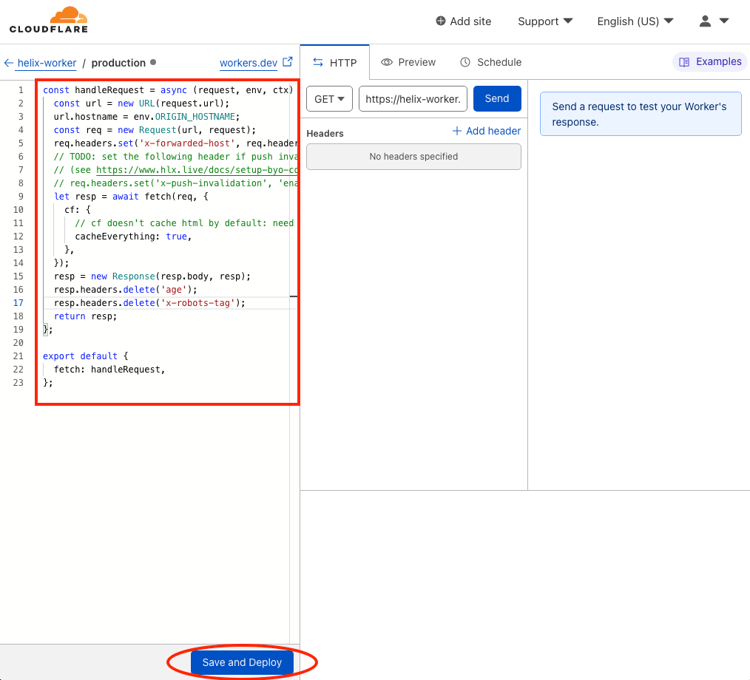750x680 pixels.
Task: Click the 'Send a request to test' info box
Action: [640, 114]
